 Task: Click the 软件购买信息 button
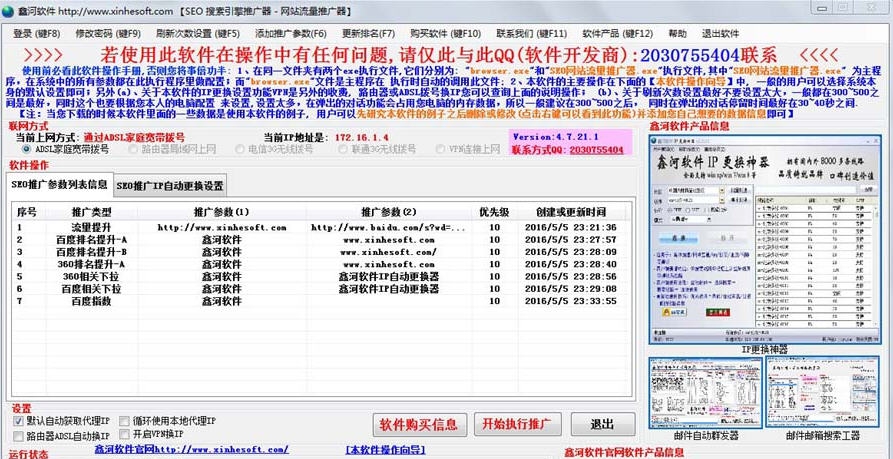(x=420, y=424)
